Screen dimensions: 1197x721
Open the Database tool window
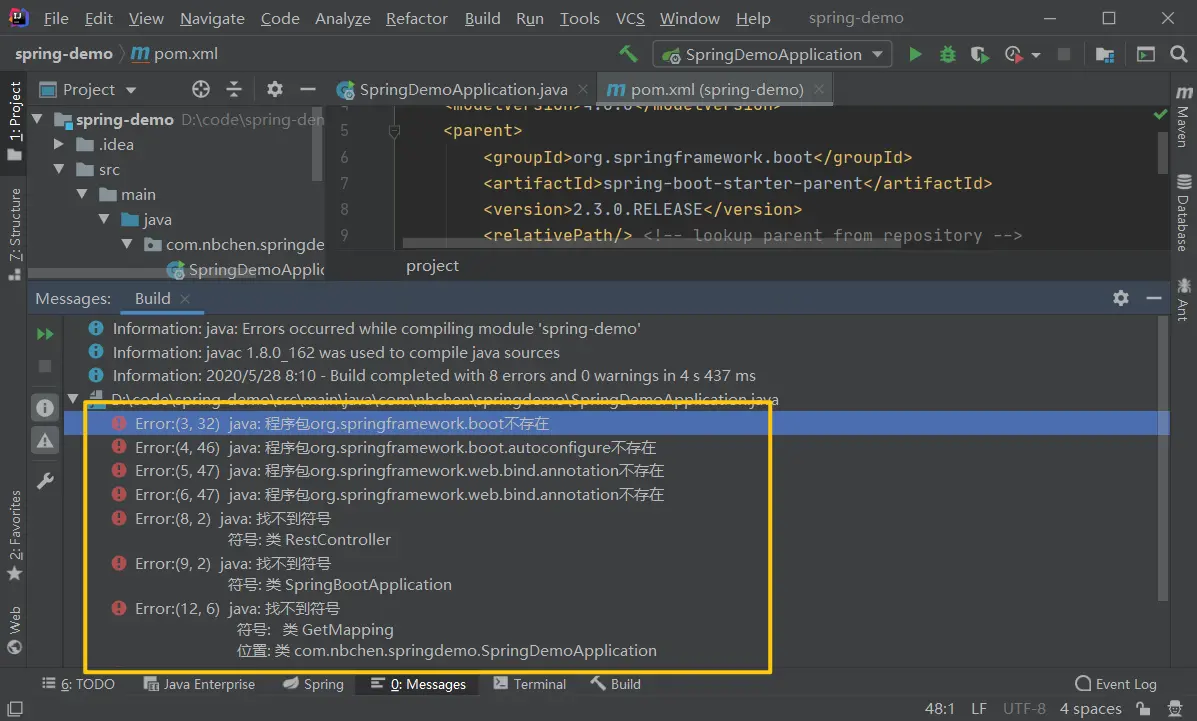pyautogui.click(x=1183, y=213)
